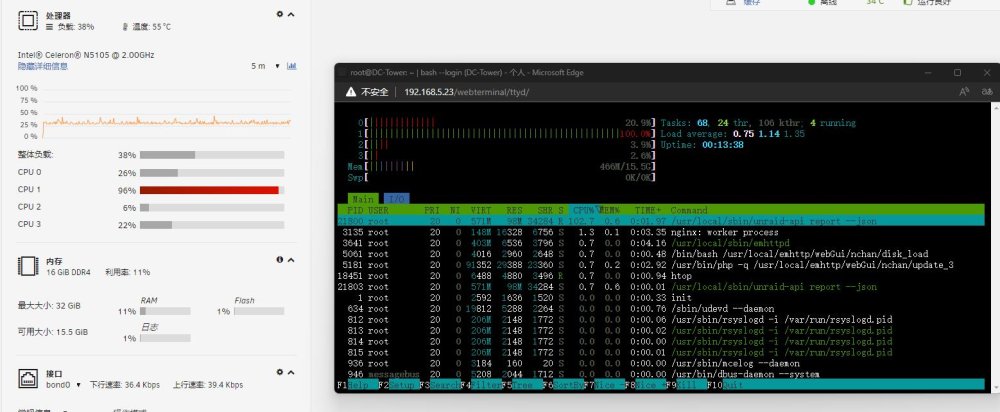Image resolution: width=1000 pixels, height=412 pixels.
Task: Click the memory module icon
Action: (x=27, y=266)
